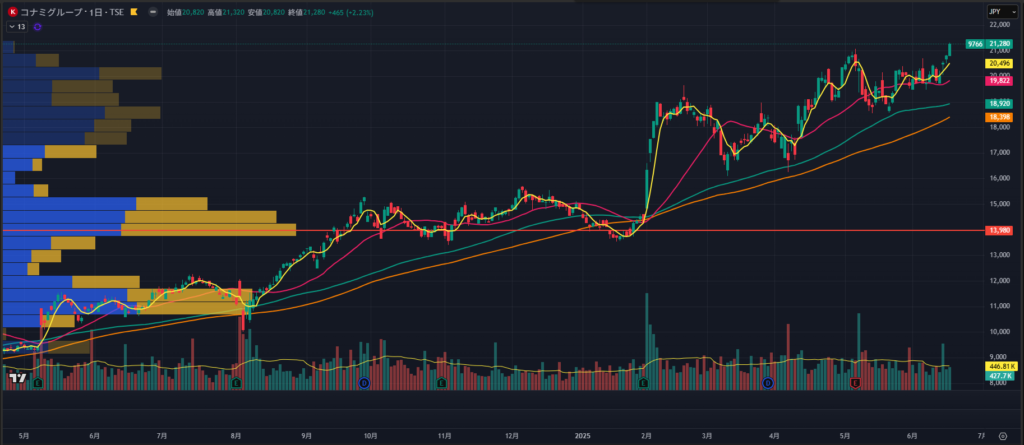Click the red Konami K symbol logo
Image resolution: width=1024 pixels, height=445 pixels.
point(12,12)
